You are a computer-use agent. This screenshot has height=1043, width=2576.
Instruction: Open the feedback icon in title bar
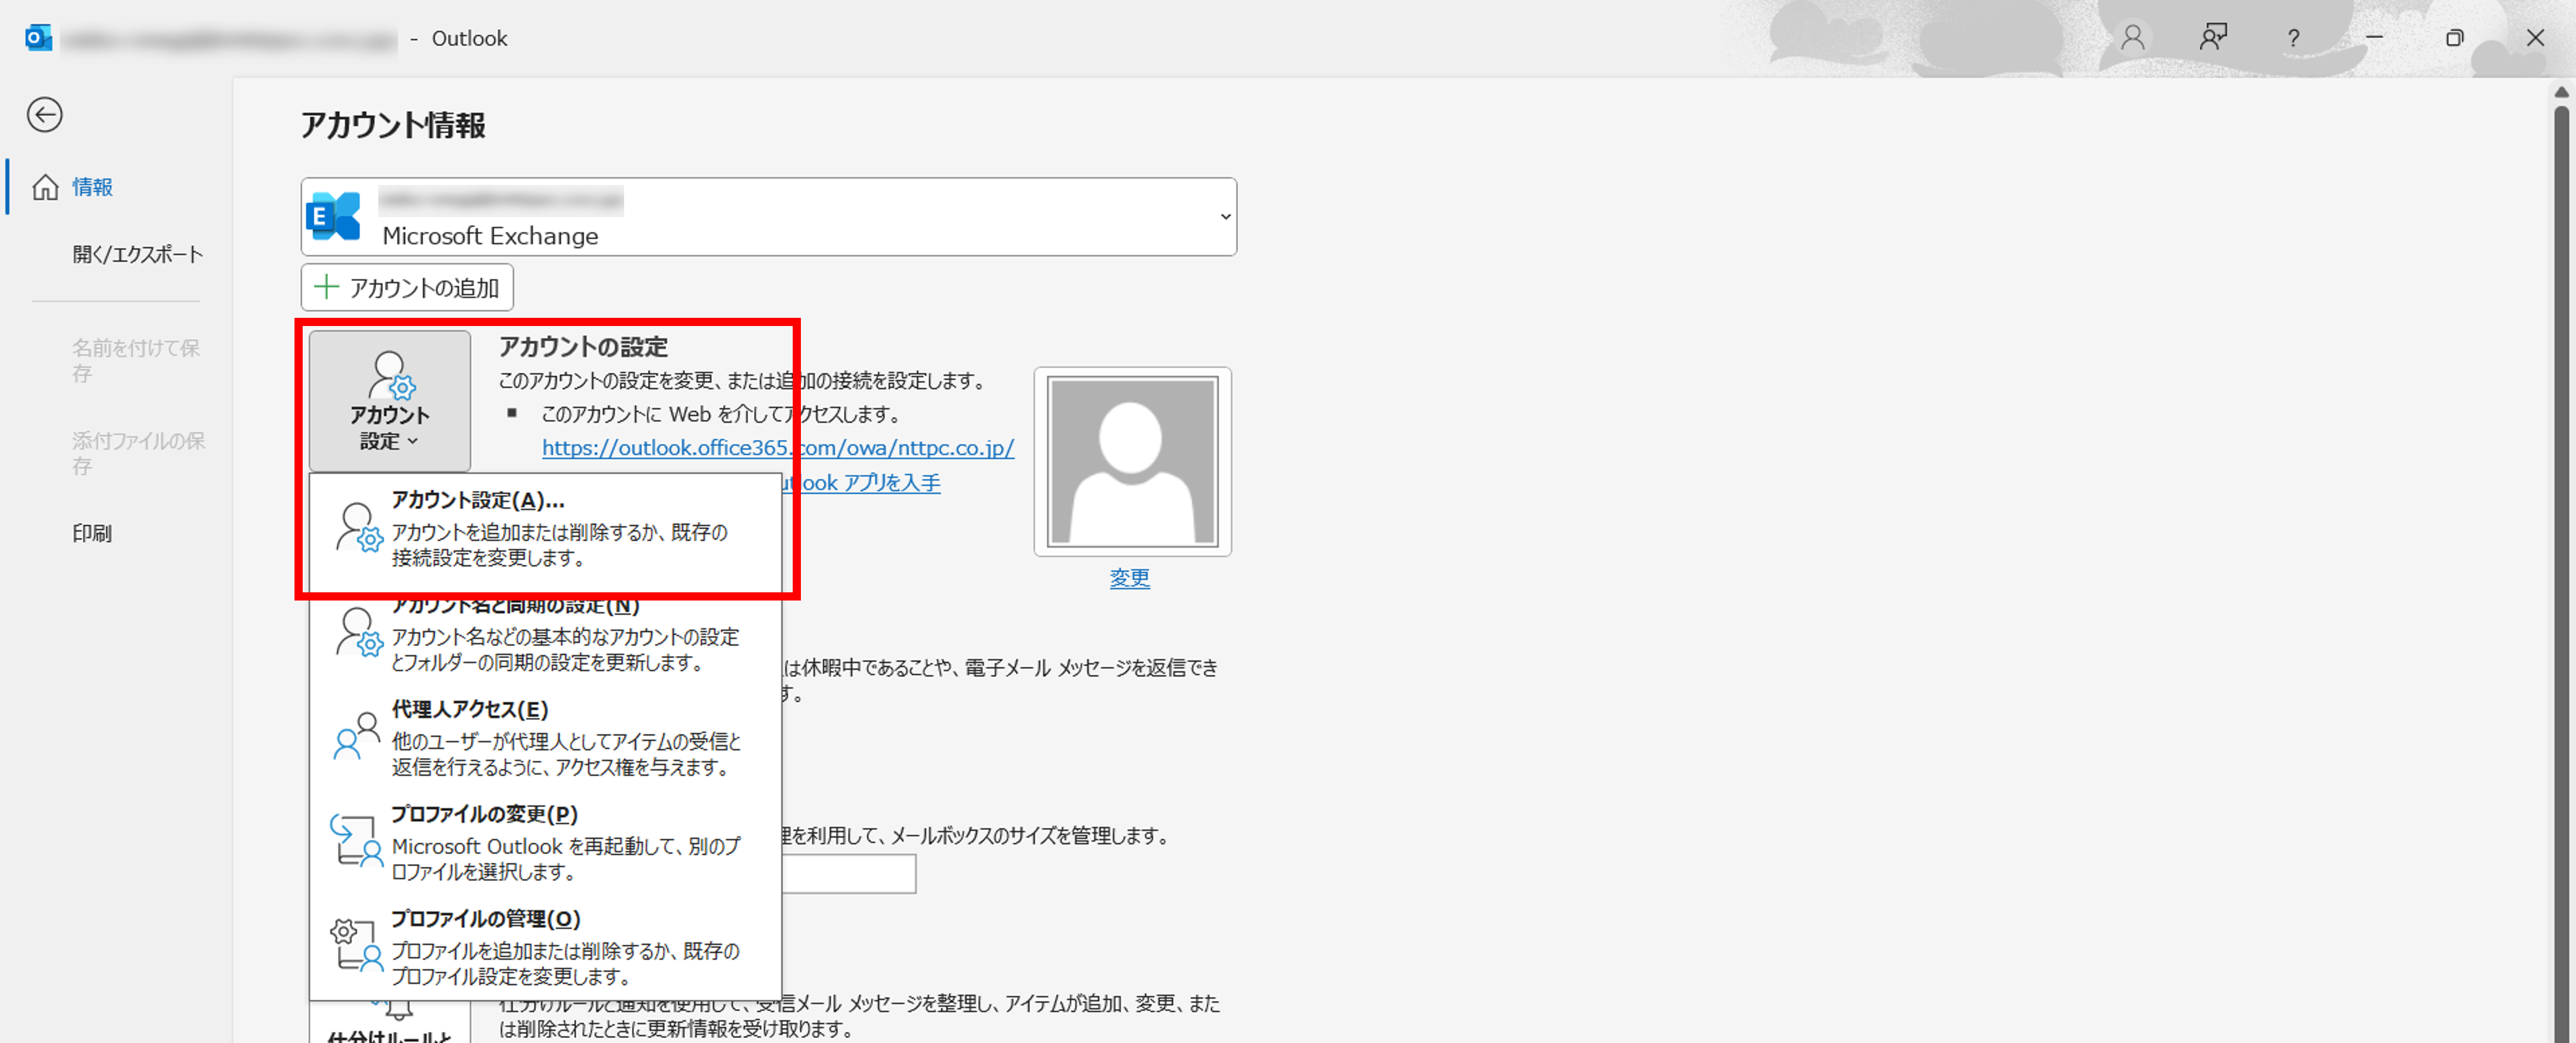point(2213,38)
